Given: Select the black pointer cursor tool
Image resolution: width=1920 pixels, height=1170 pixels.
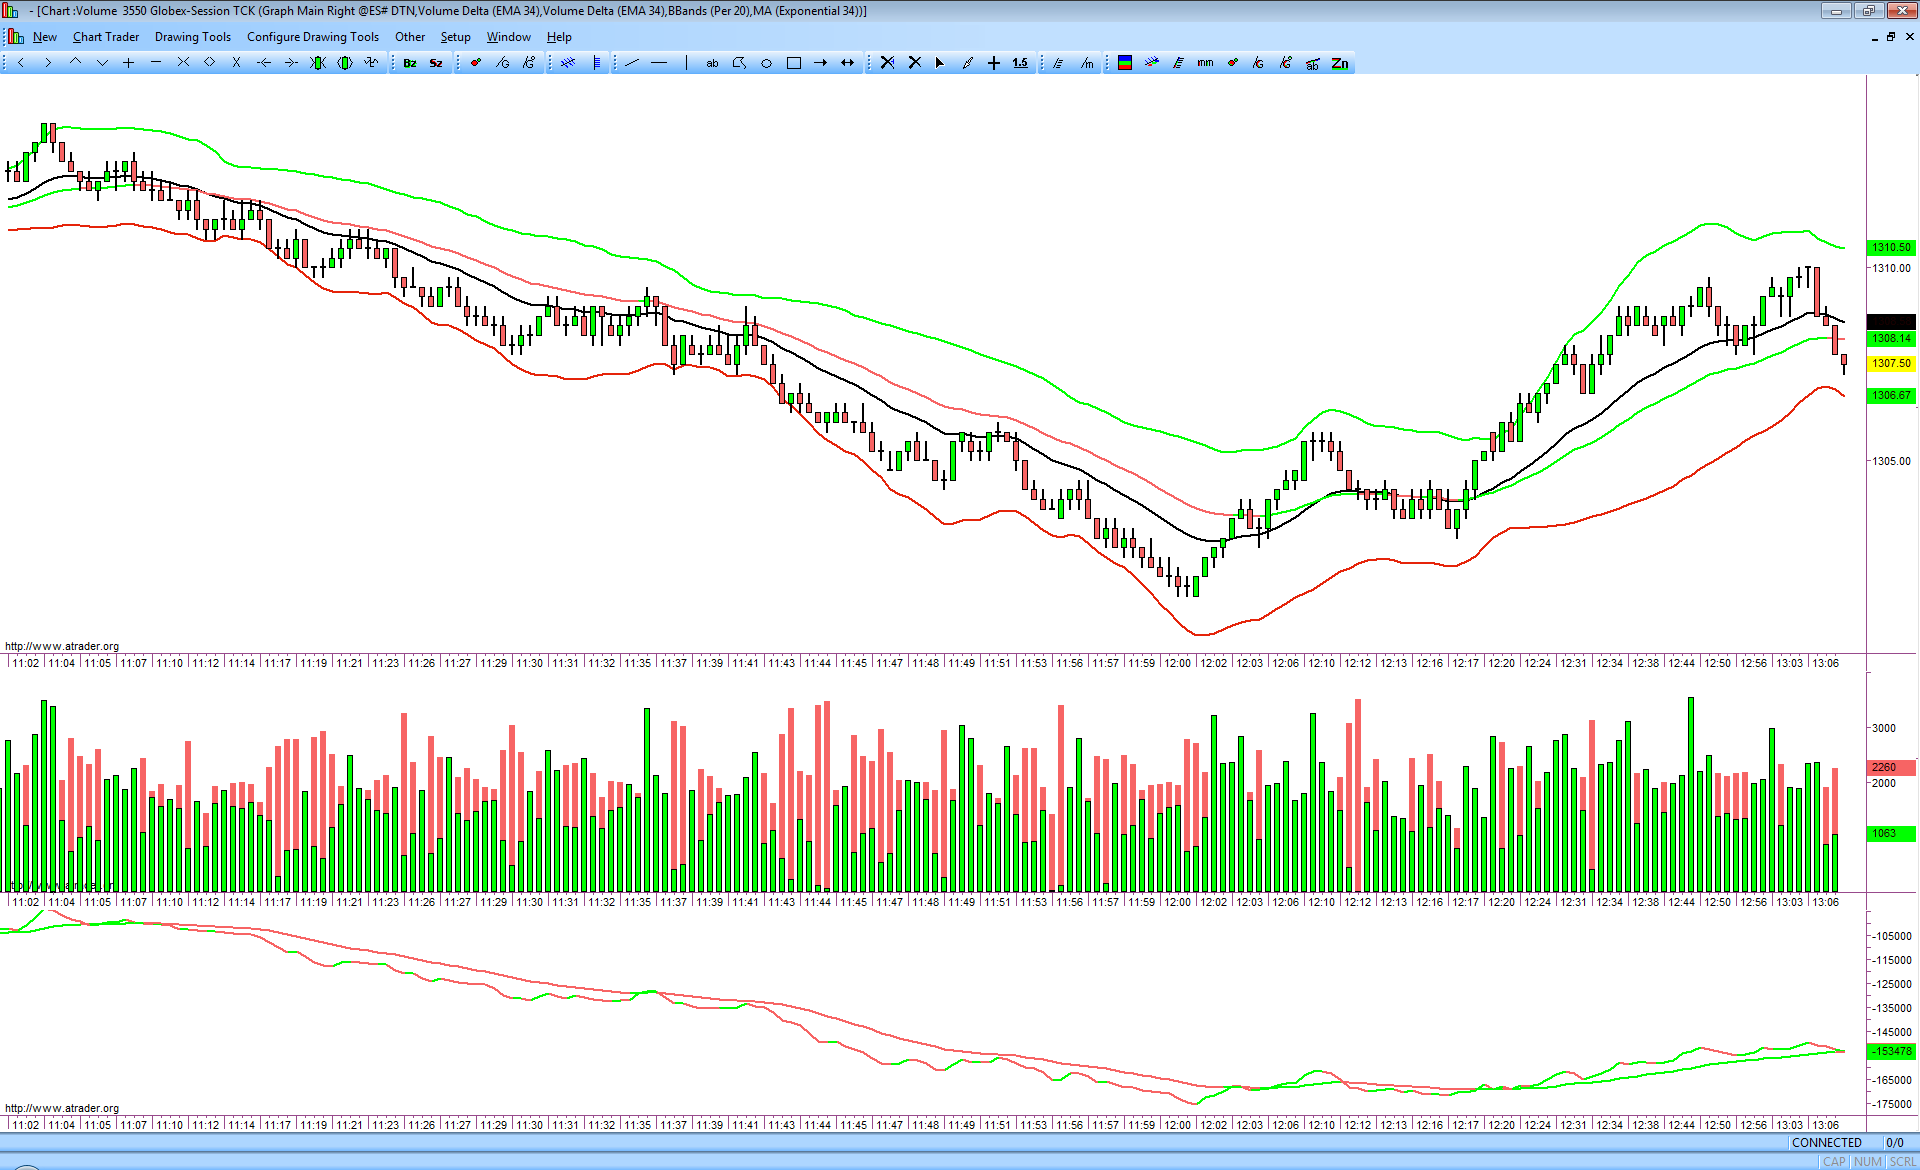Looking at the screenshot, I should point(940,63).
